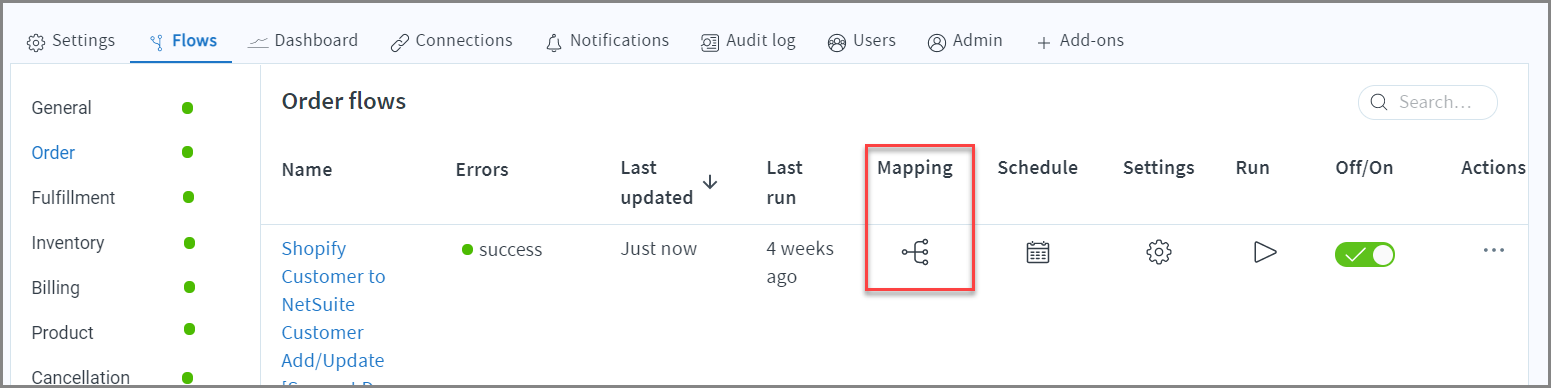This screenshot has width=1551, height=388.
Task: Select General in the sidebar
Action: pyautogui.click(x=62, y=108)
